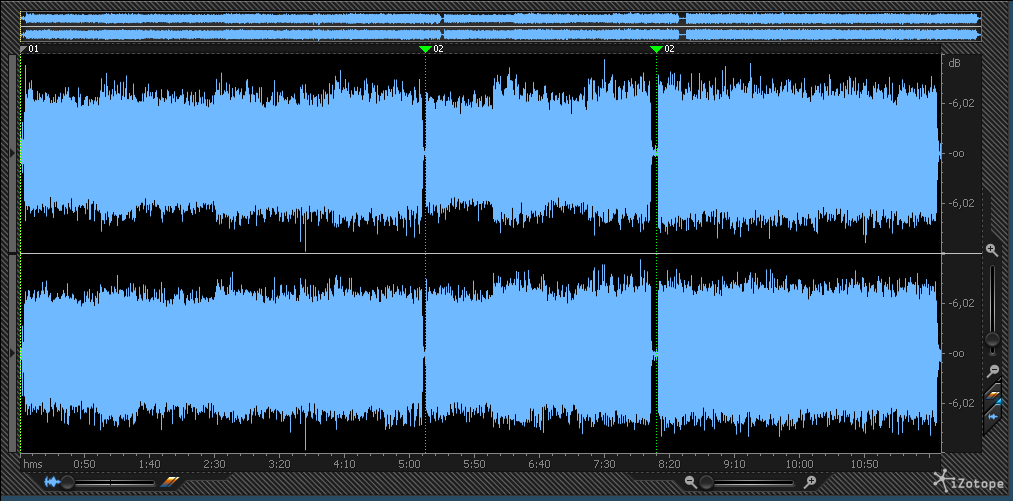
Task: Click the waveform/spectrogram blend slider knob
Action: [68, 482]
